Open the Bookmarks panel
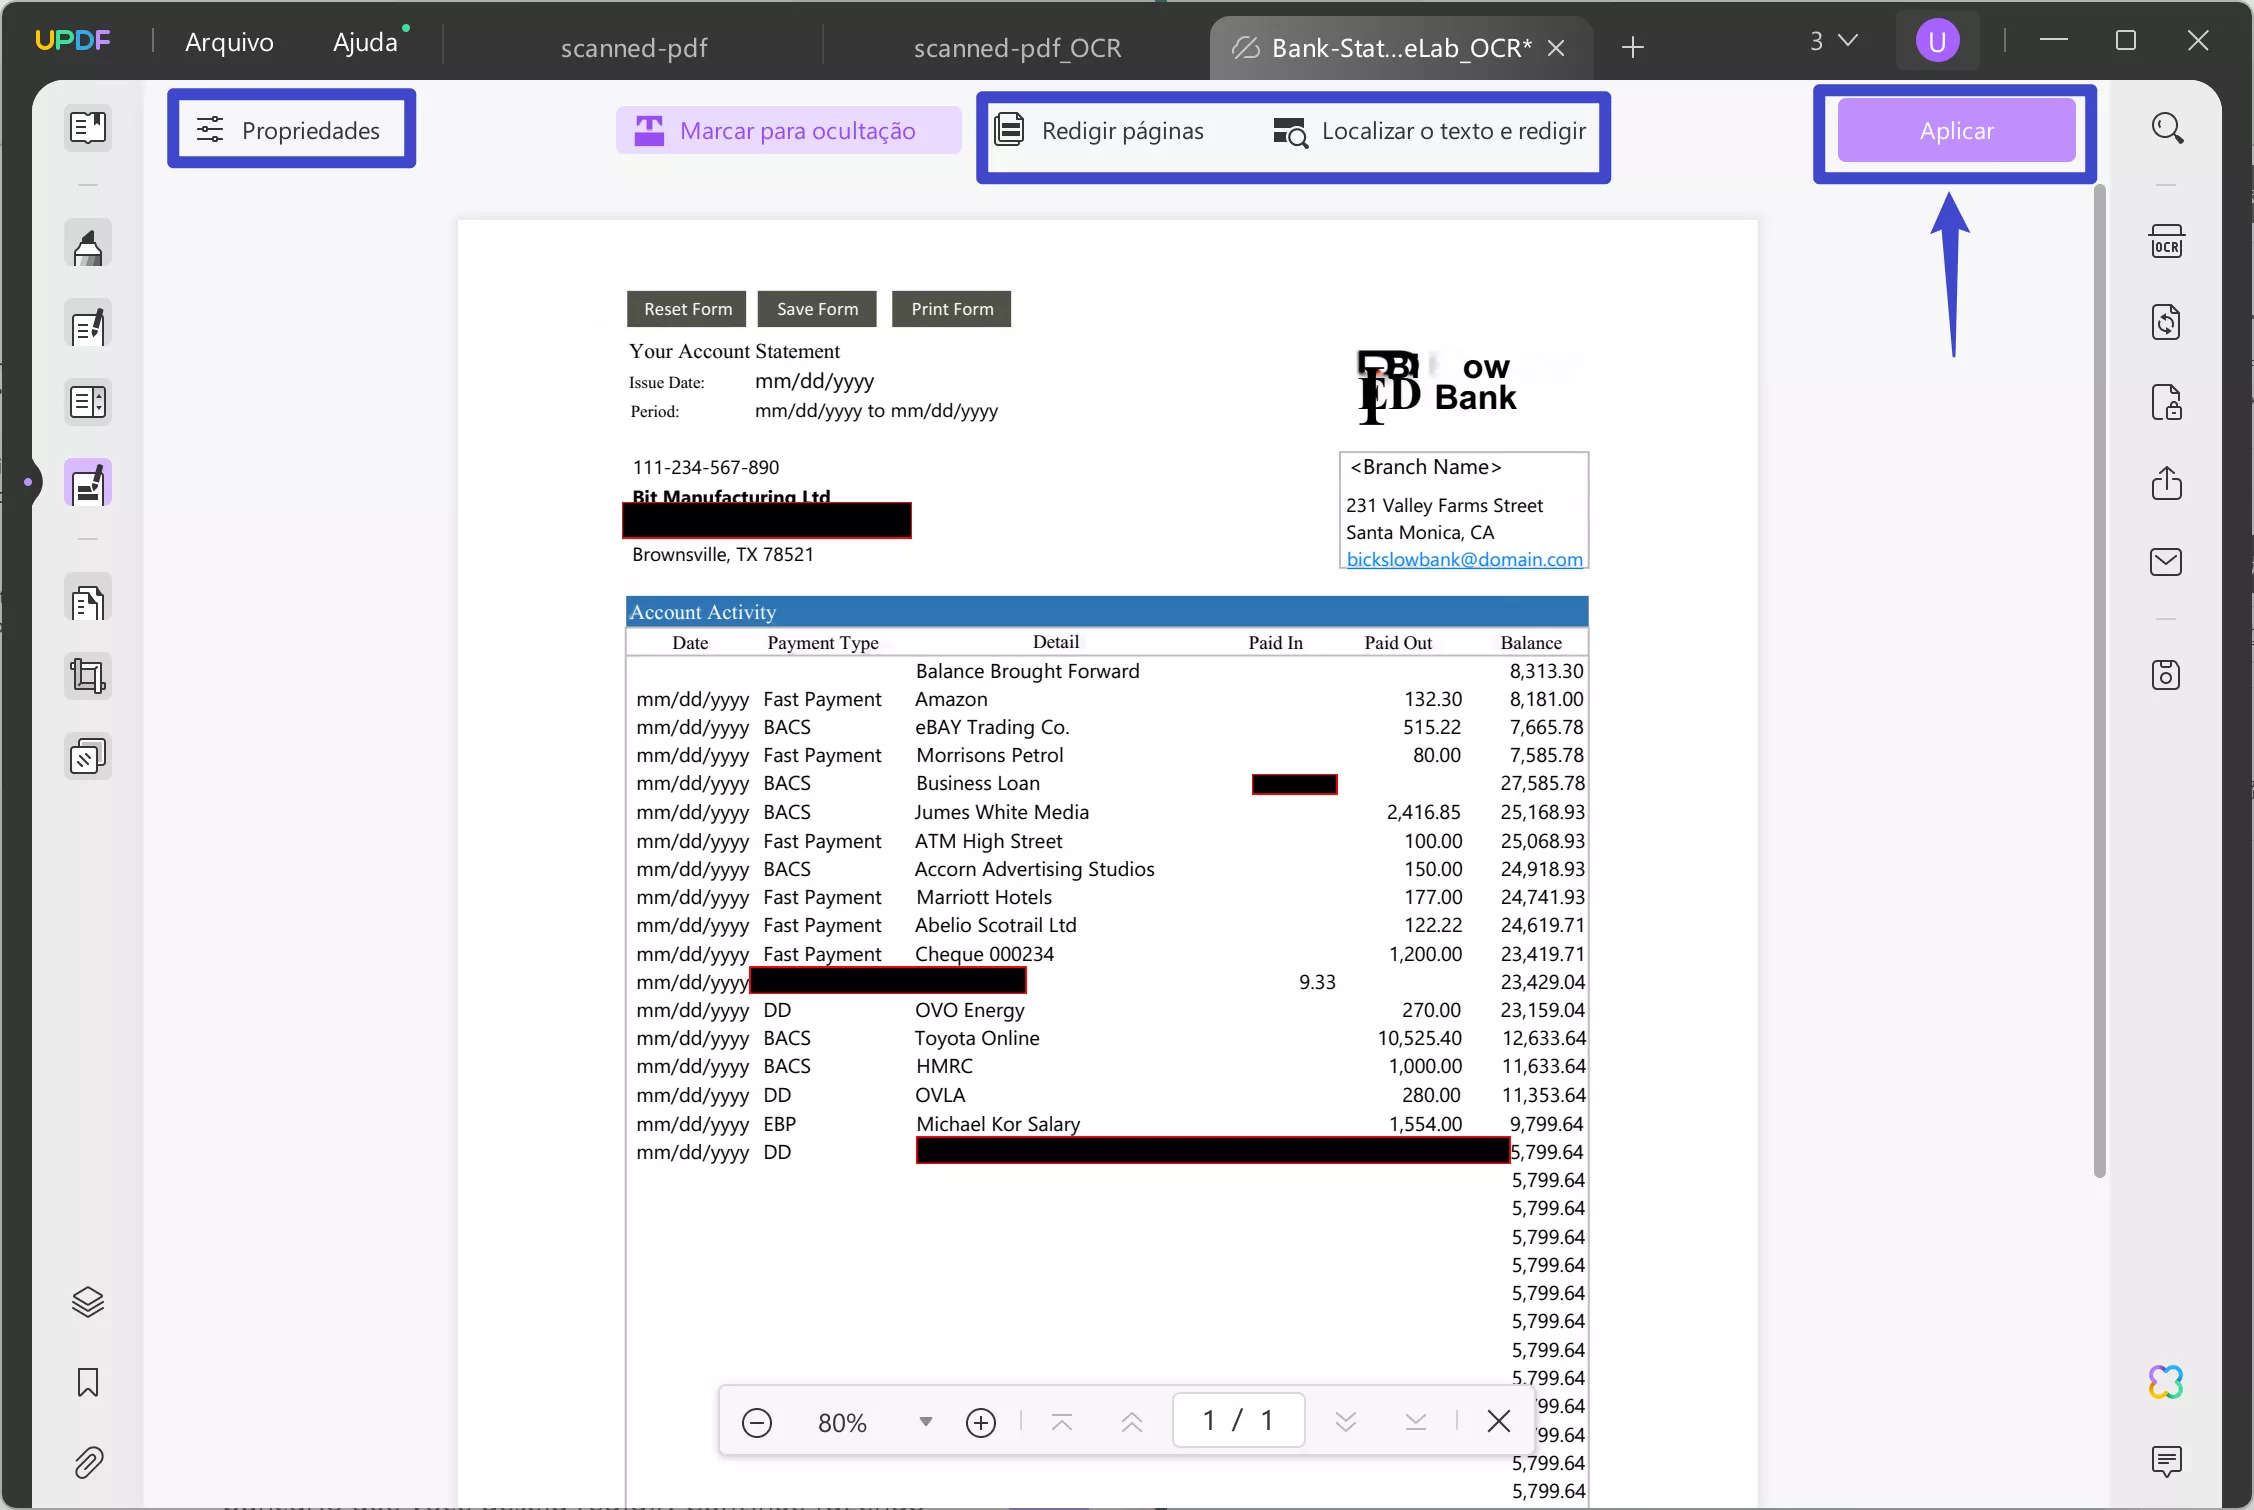2254x1510 pixels. [x=88, y=1384]
